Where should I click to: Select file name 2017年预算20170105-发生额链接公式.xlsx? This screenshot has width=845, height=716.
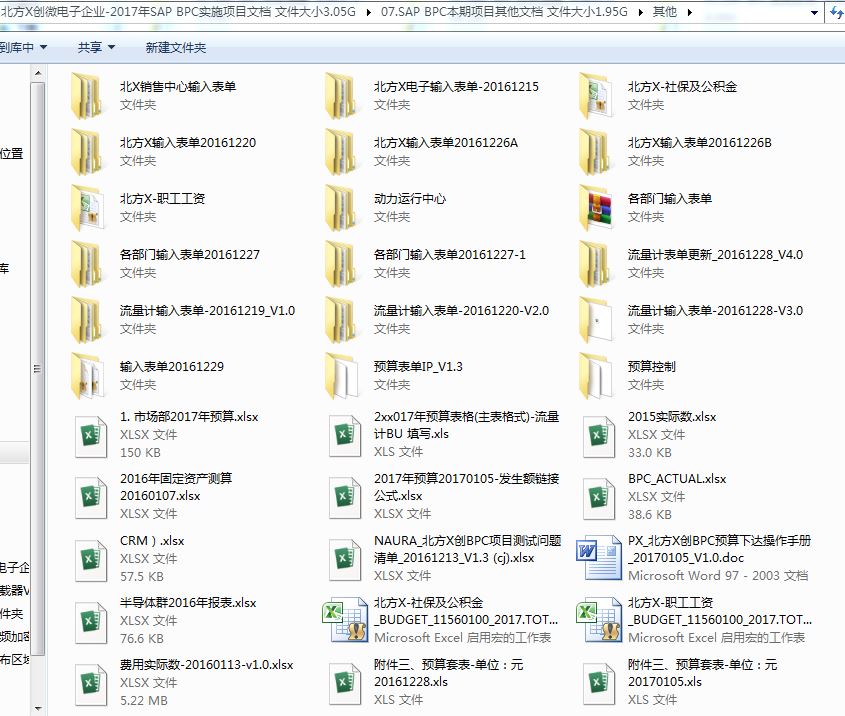tap(467, 487)
